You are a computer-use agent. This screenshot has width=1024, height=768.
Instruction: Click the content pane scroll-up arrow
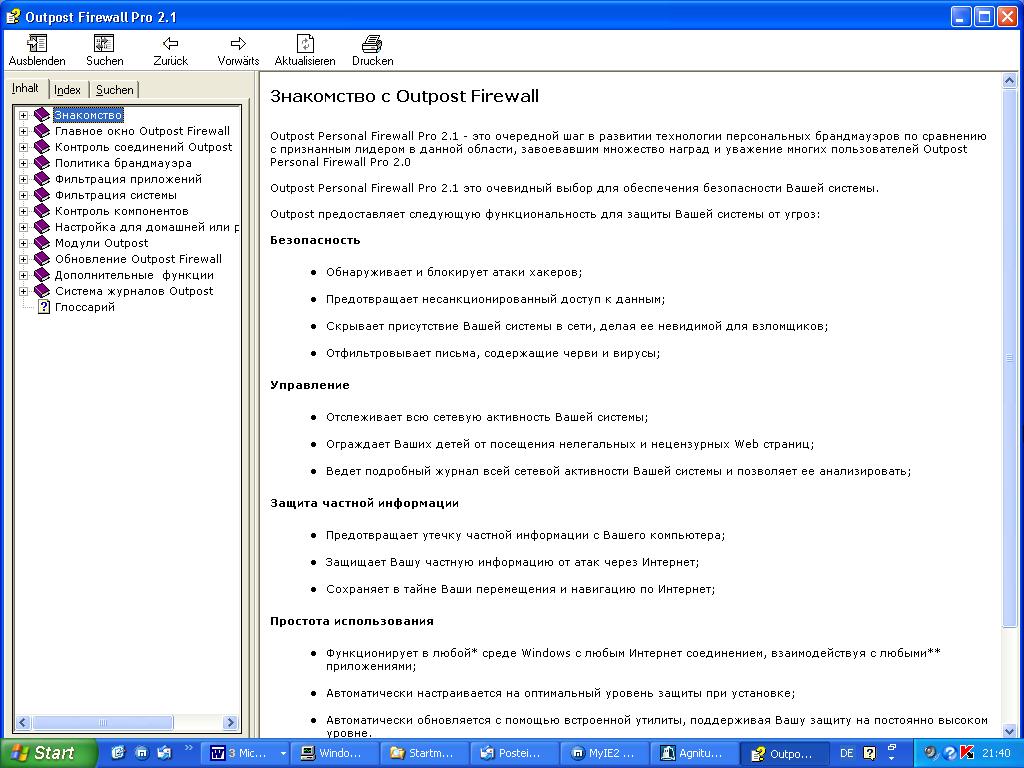[1009, 81]
